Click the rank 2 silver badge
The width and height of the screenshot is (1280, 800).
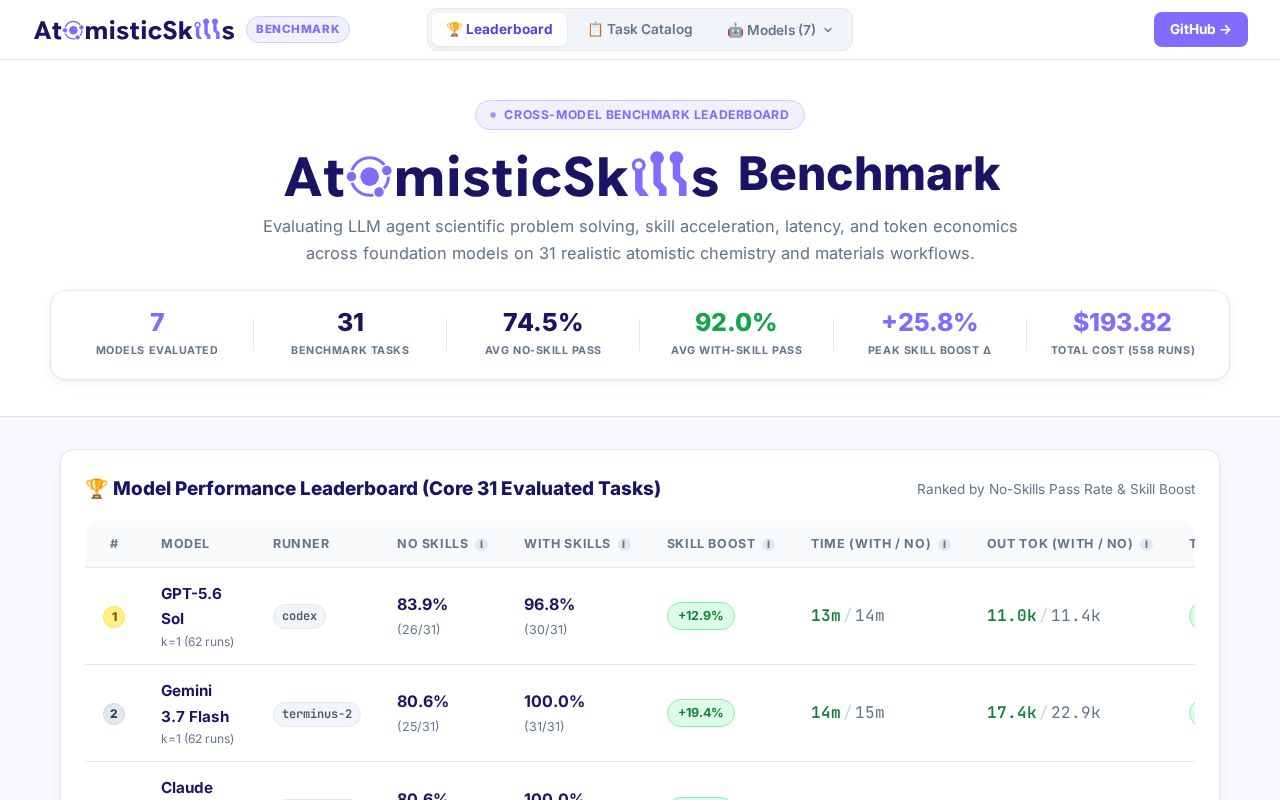tap(114, 714)
